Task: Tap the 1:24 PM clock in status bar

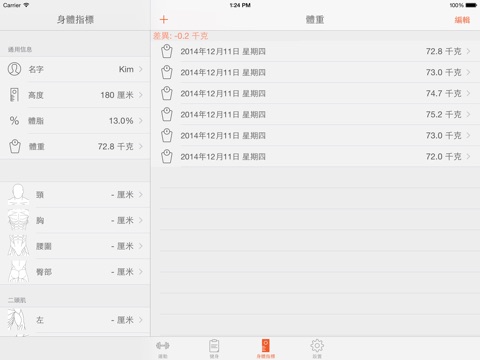Action: pos(240,5)
